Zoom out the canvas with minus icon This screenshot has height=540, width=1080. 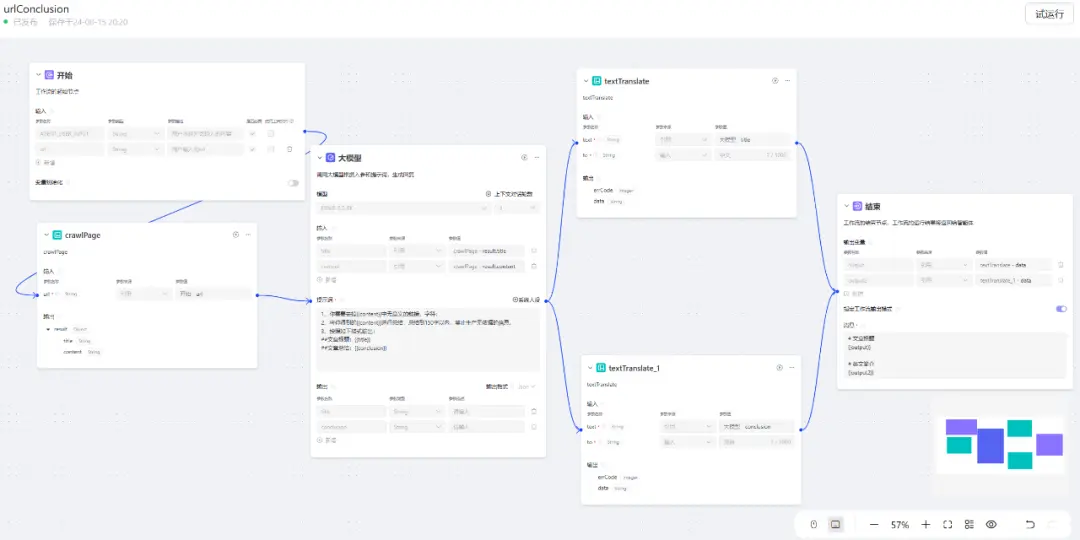click(874, 524)
